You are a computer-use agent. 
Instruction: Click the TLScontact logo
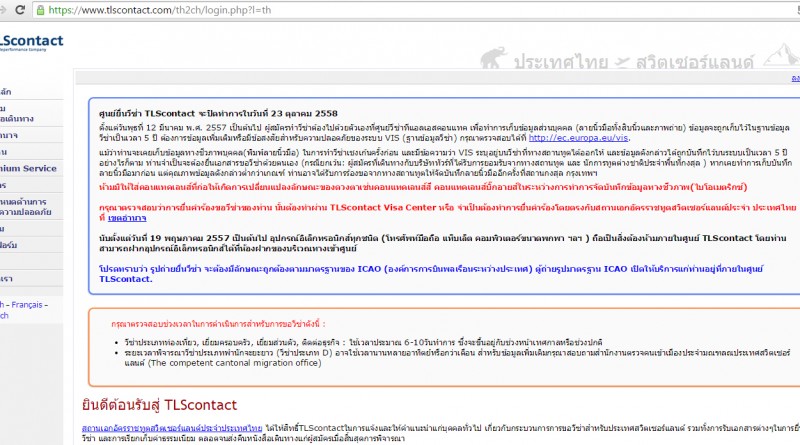click(x=31, y=42)
